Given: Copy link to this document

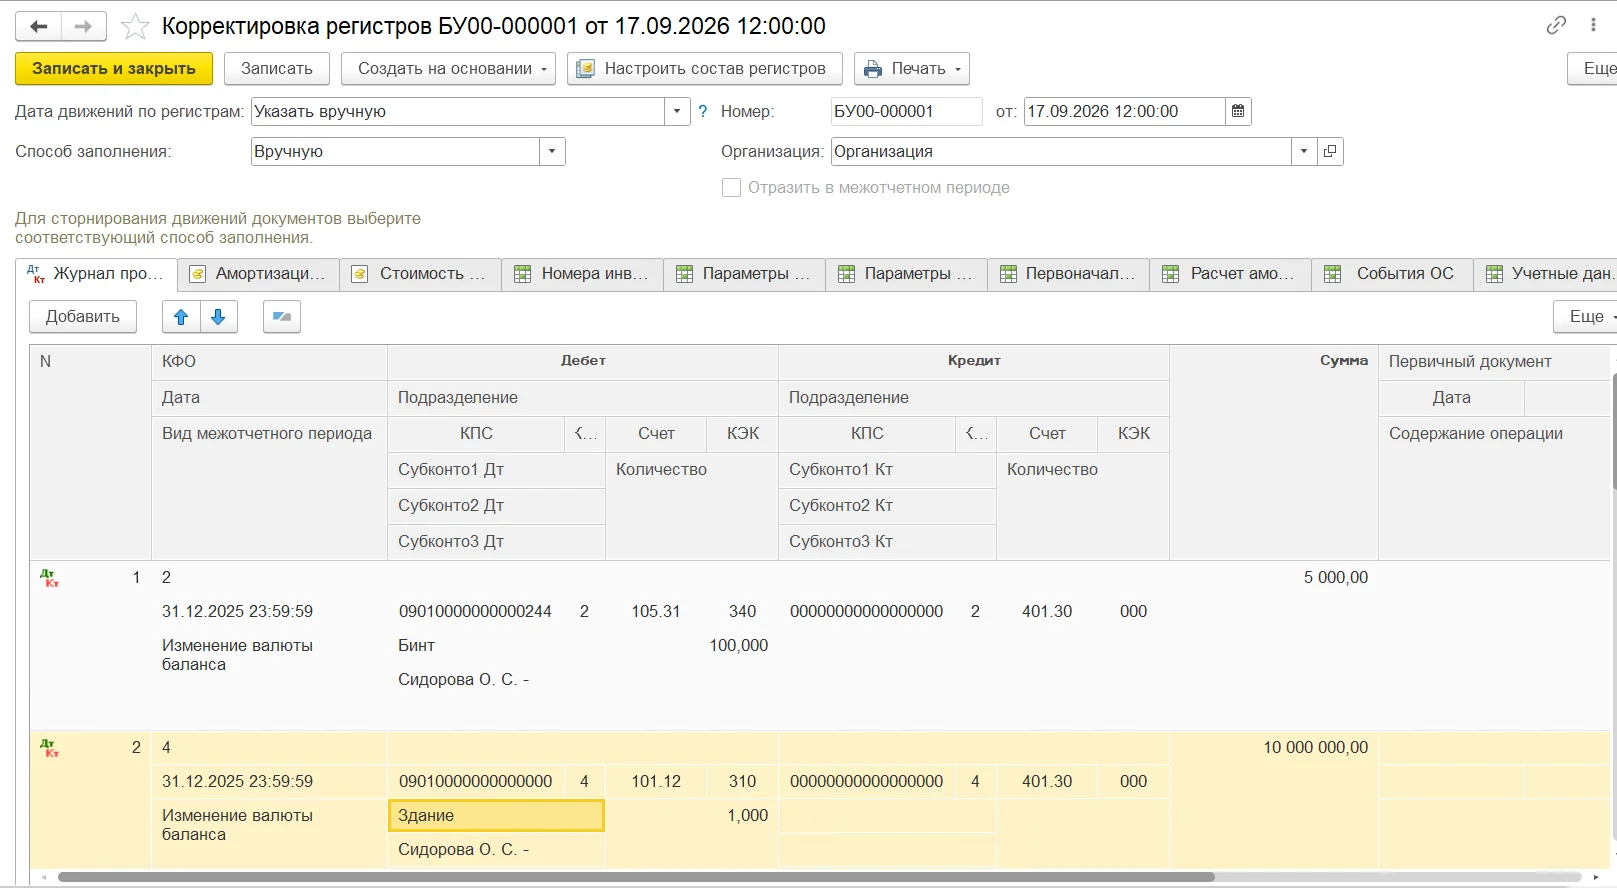Looking at the screenshot, I should pyautogui.click(x=1556, y=26).
